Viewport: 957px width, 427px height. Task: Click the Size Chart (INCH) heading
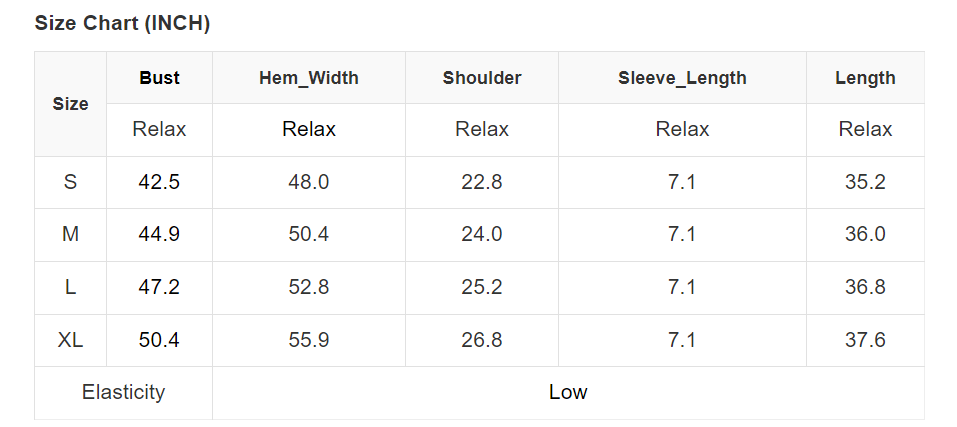pos(122,24)
